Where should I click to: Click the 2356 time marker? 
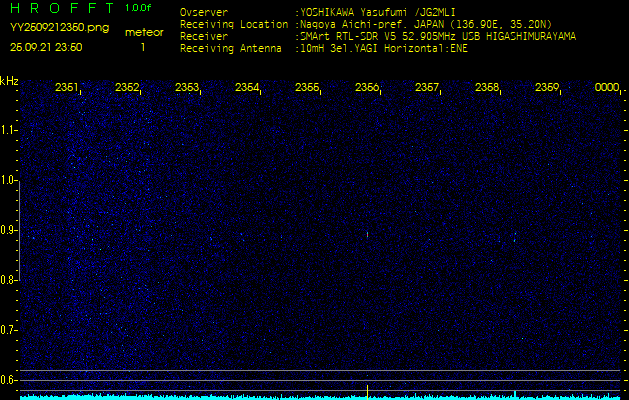tap(367, 88)
